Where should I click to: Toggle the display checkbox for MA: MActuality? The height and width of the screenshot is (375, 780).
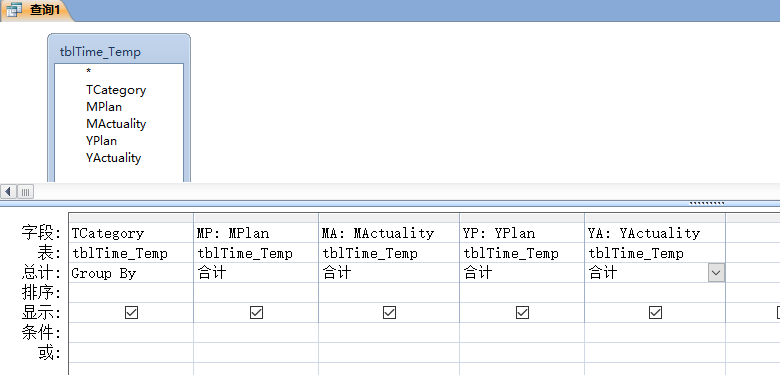[x=390, y=312]
